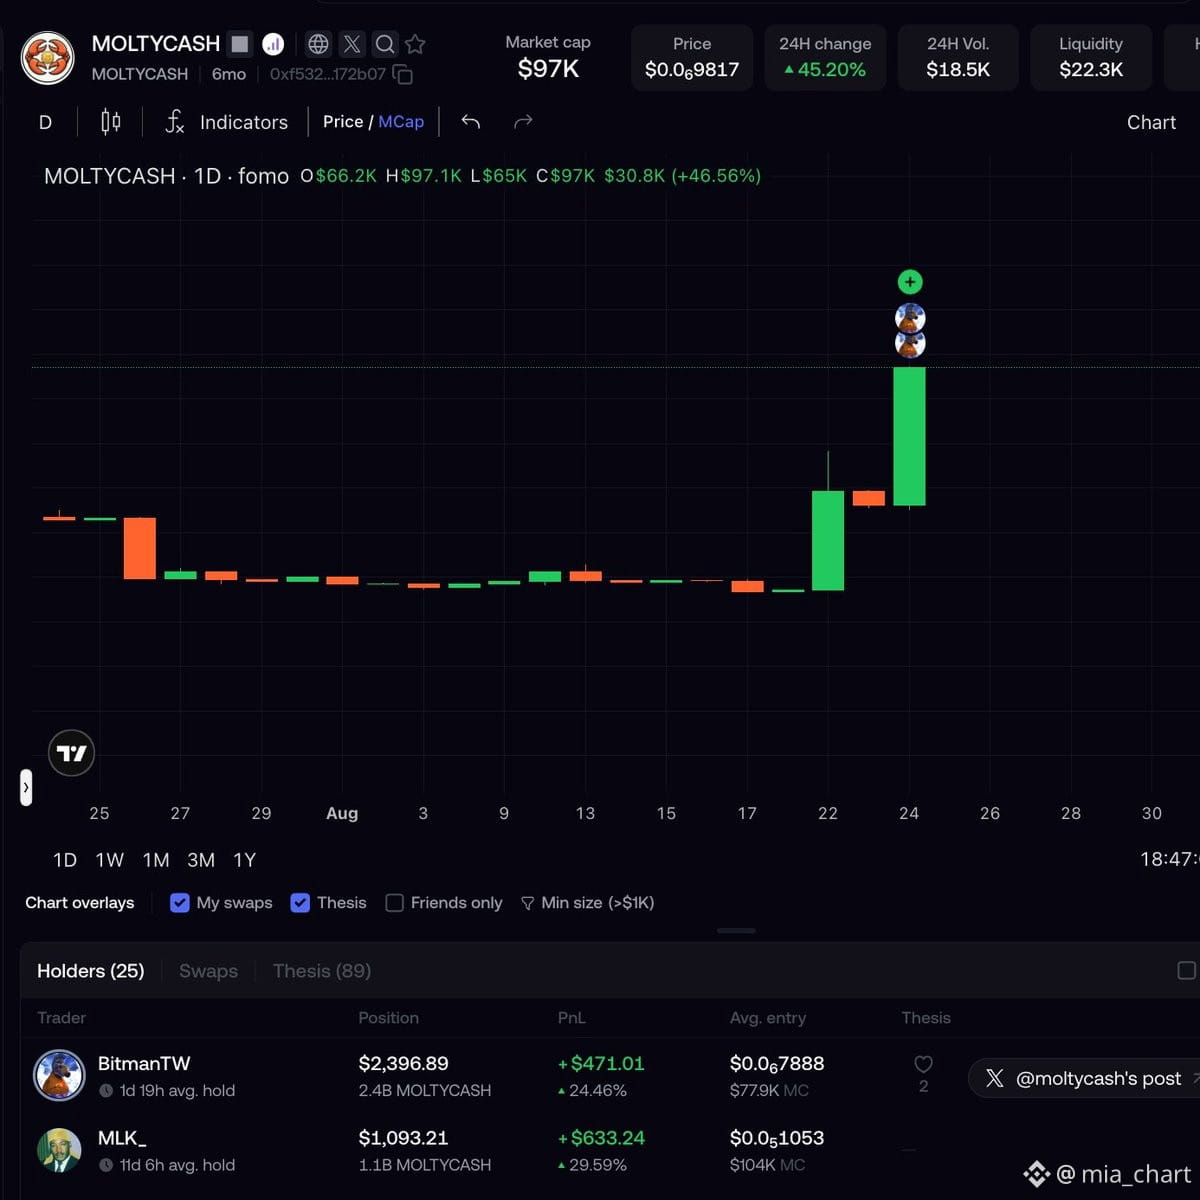Click lower trader avatar marker on chart
Screen dimensions: 1200x1200
[910, 344]
